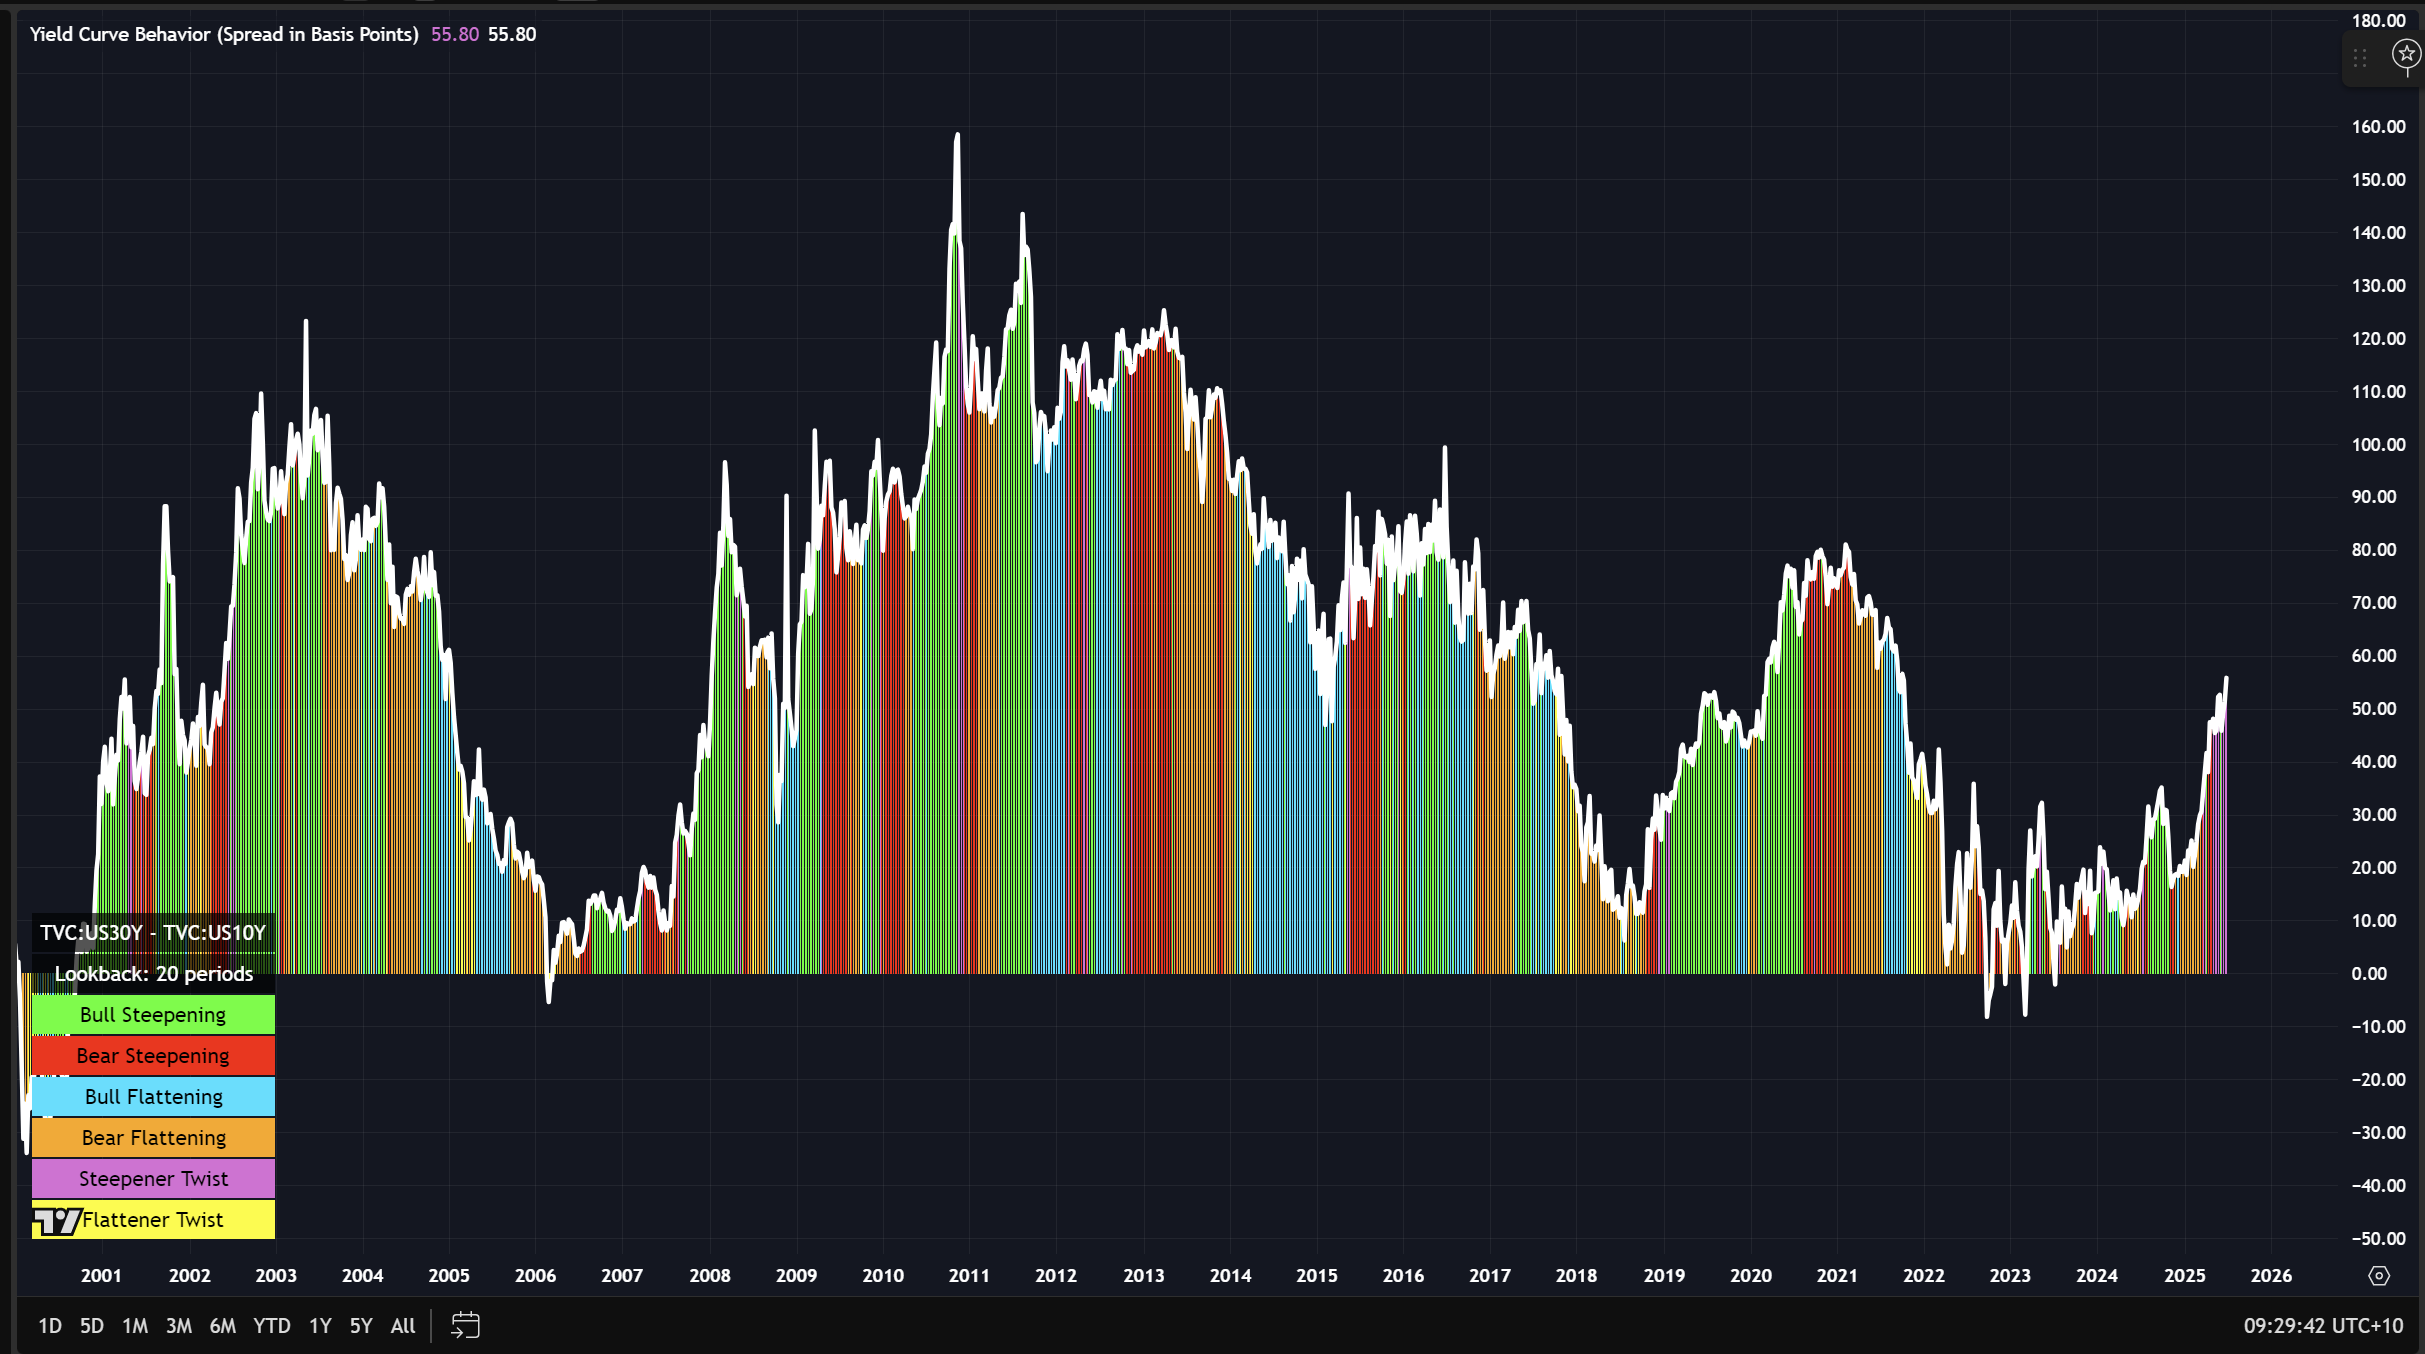Image resolution: width=2425 pixels, height=1354 pixels.
Task: Click the TradingView logo icon
Action: click(x=56, y=1221)
